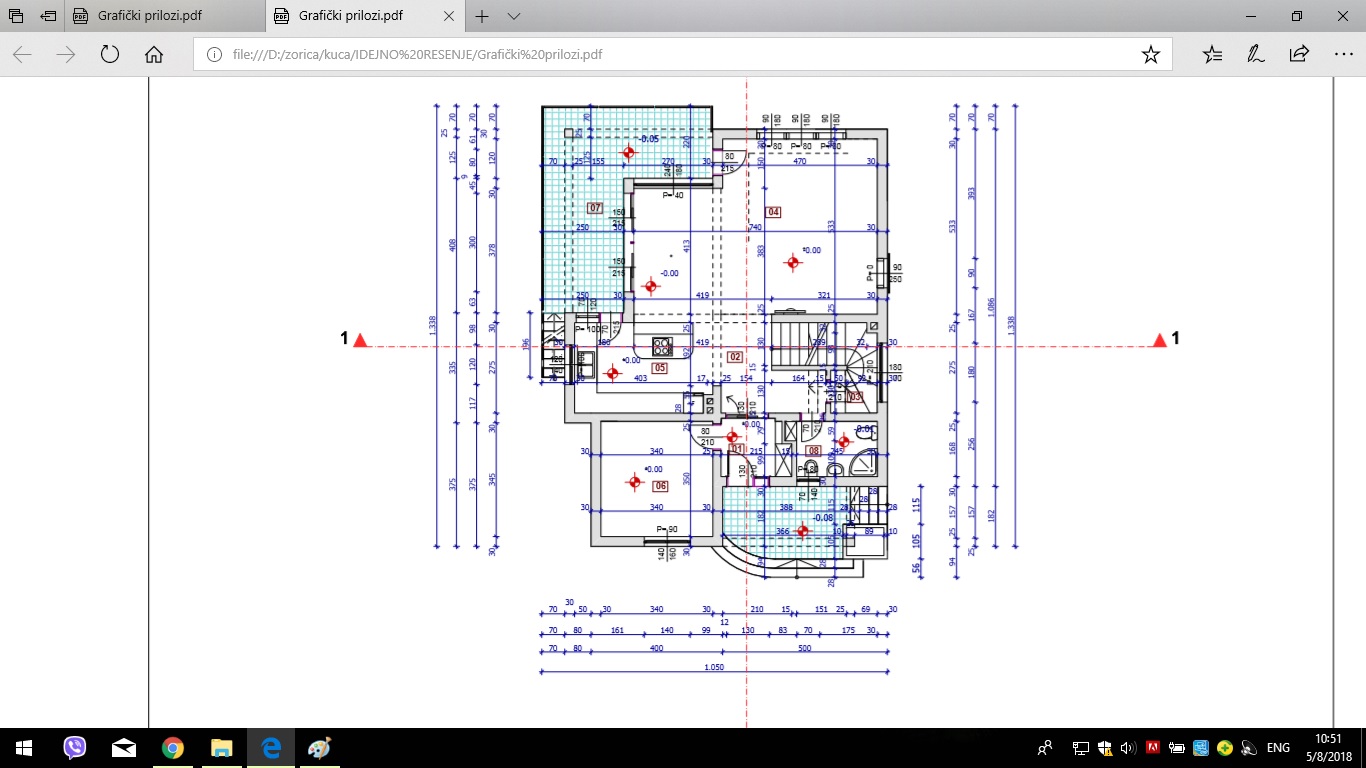Toggle the Windows Start menu
This screenshot has width=1366, height=768.
click(x=23, y=748)
